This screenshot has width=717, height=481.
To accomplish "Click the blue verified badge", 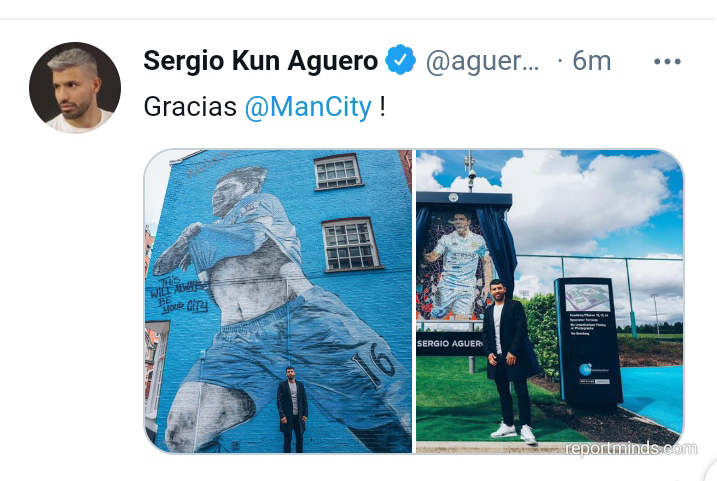I will (400, 60).
